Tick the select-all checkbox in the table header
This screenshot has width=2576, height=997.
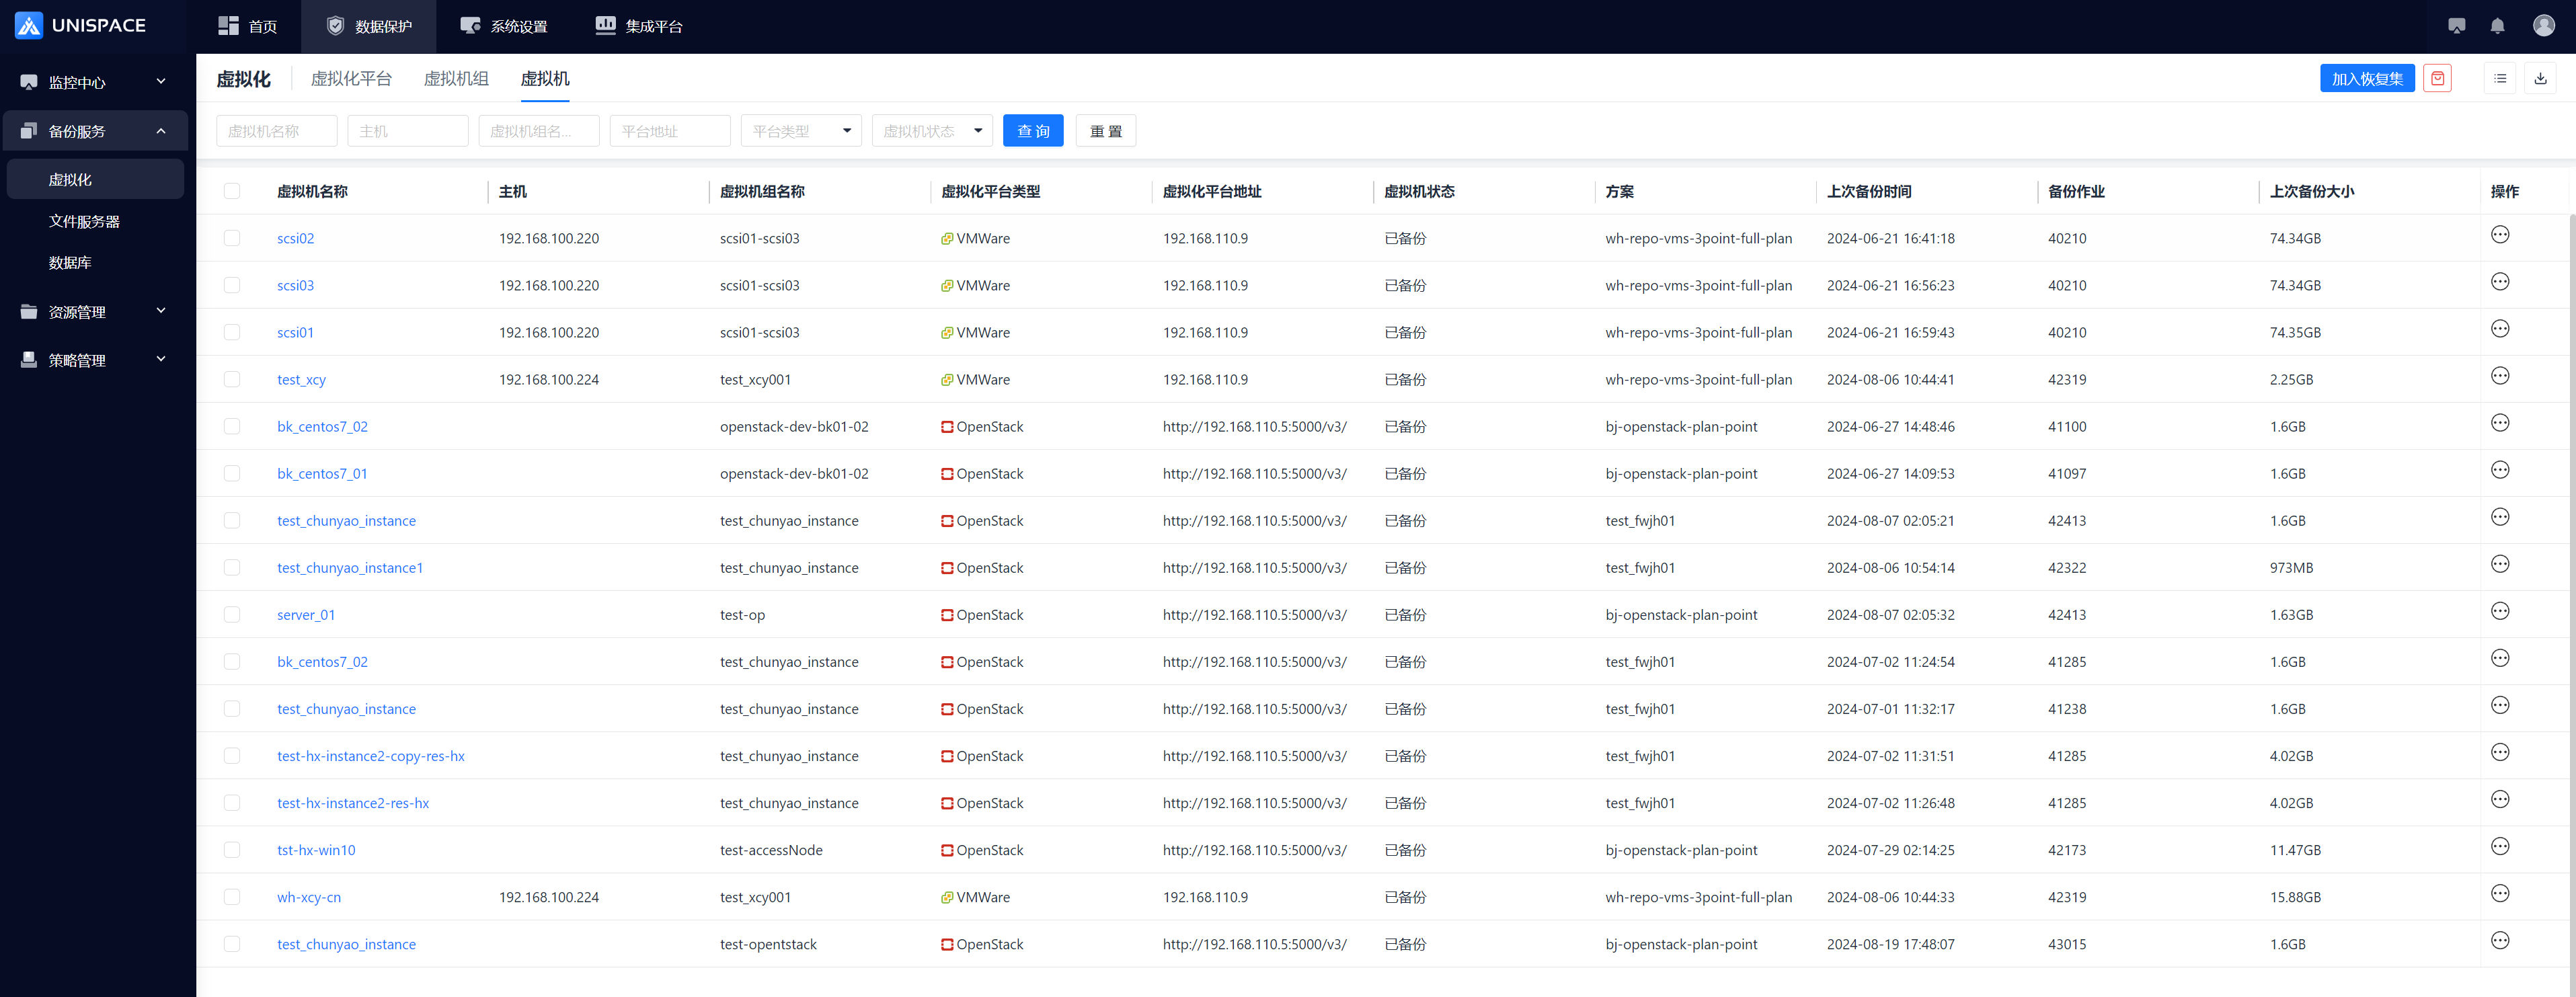[x=232, y=191]
